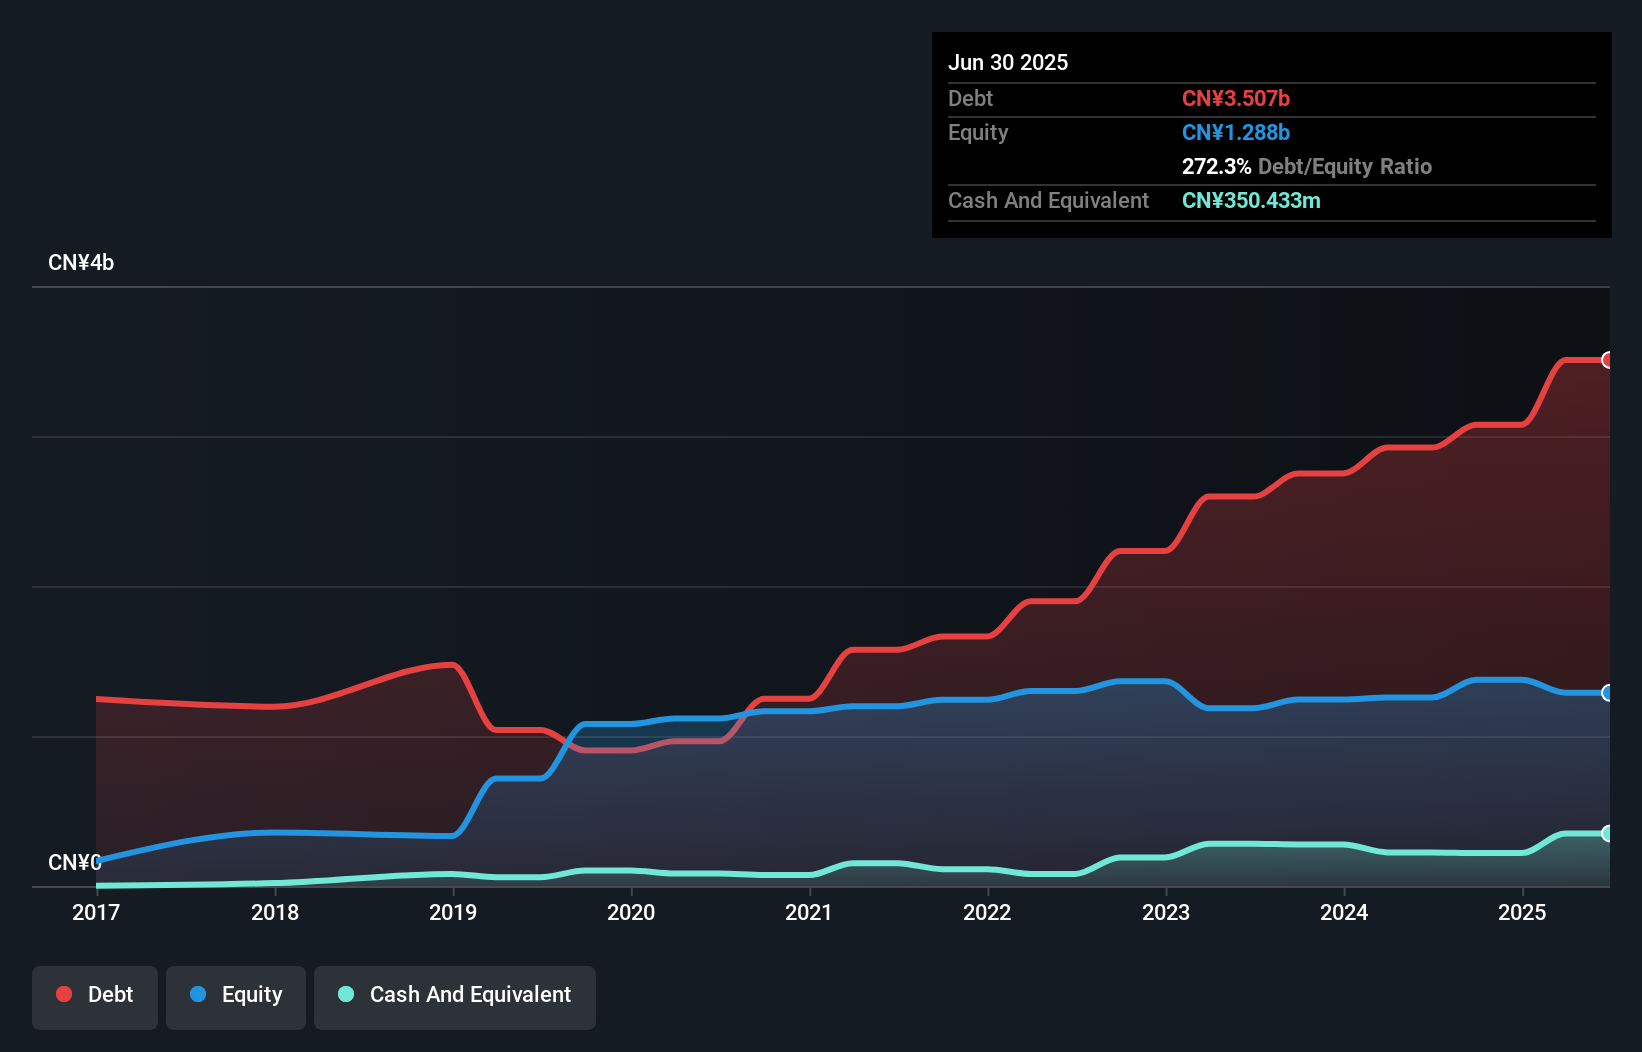
Task: Click the blue CN¥1.288b equity value
Action: click(1237, 132)
